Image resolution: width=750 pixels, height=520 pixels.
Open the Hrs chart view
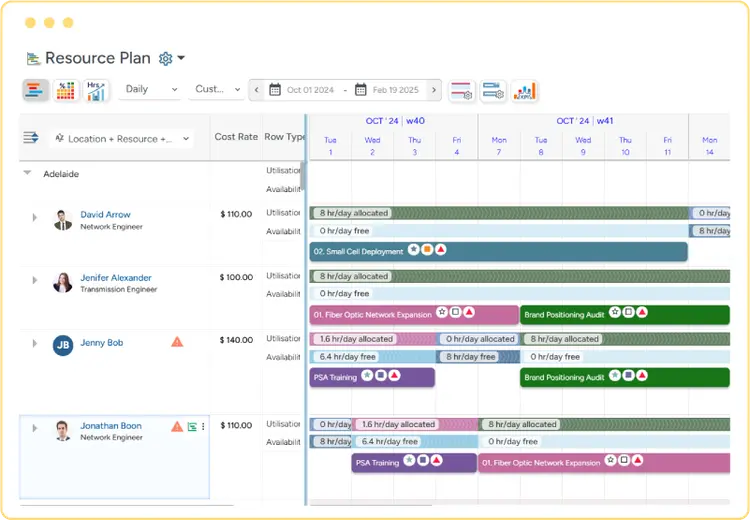point(96,90)
